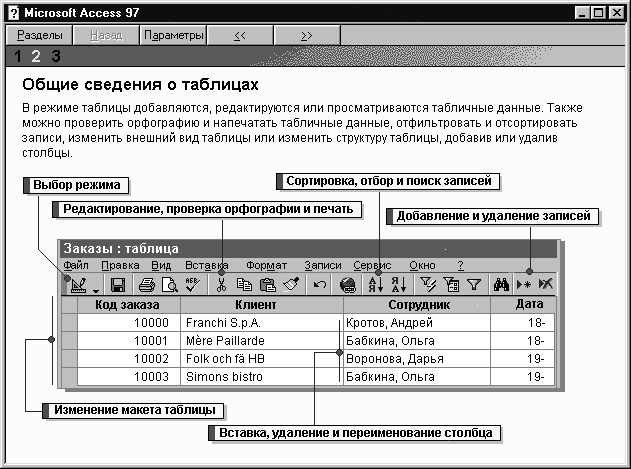Click the Format Painter brush icon
The width and height of the screenshot is (631, 469).
291,284
